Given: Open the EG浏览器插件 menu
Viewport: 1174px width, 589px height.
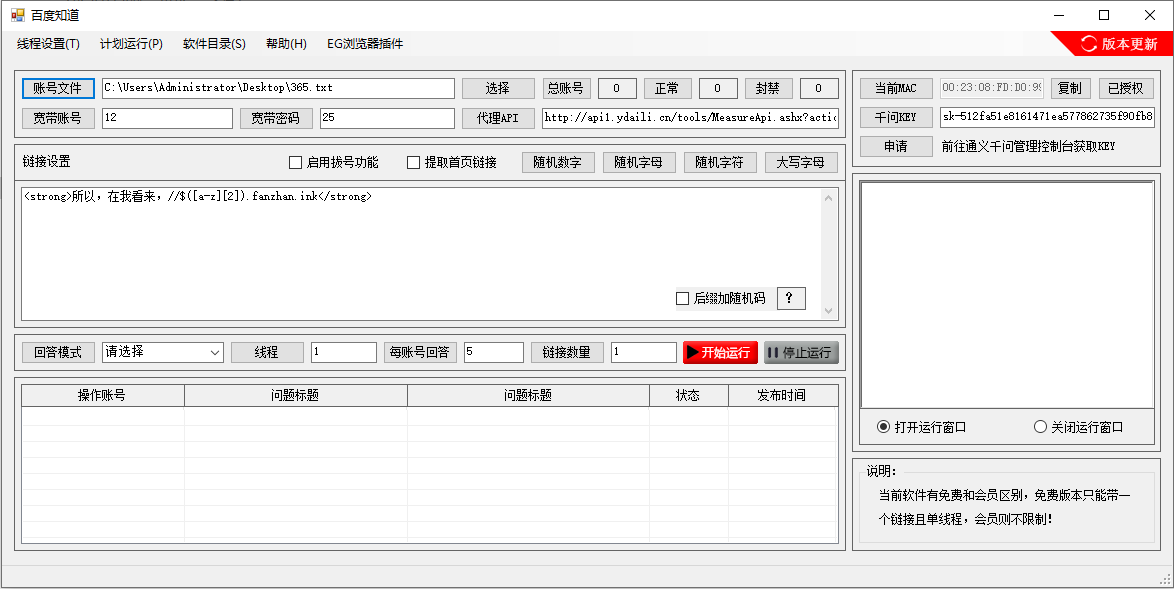Looking at the screenshot, I should tap(365, 44).
